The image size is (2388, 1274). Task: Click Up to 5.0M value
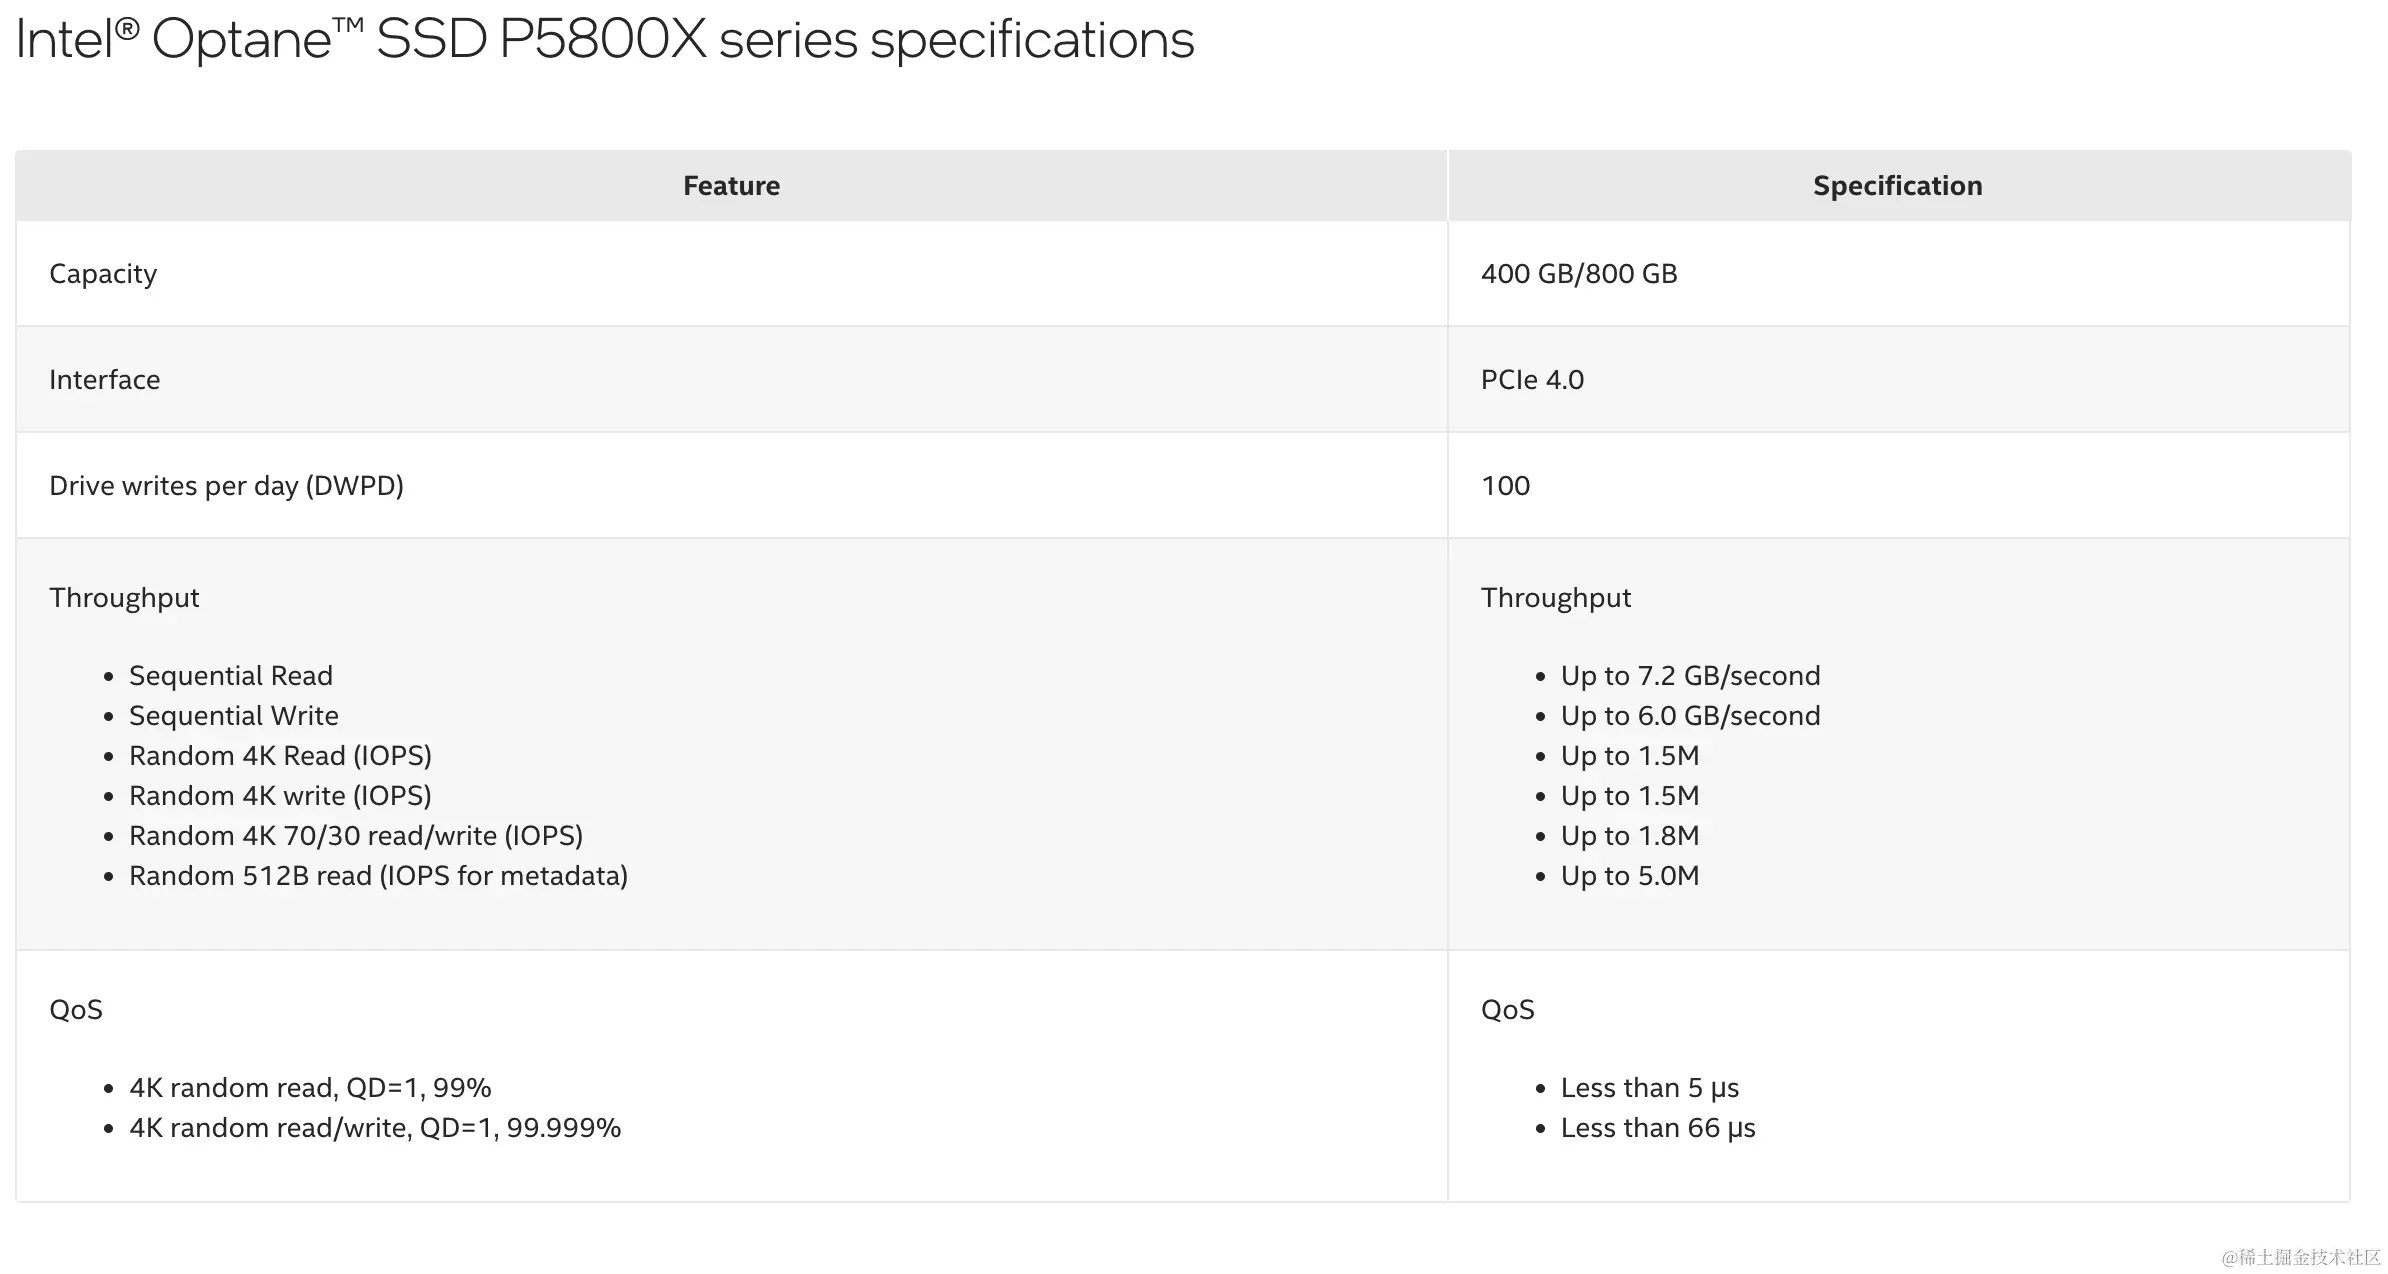(x=1629, y=876)
